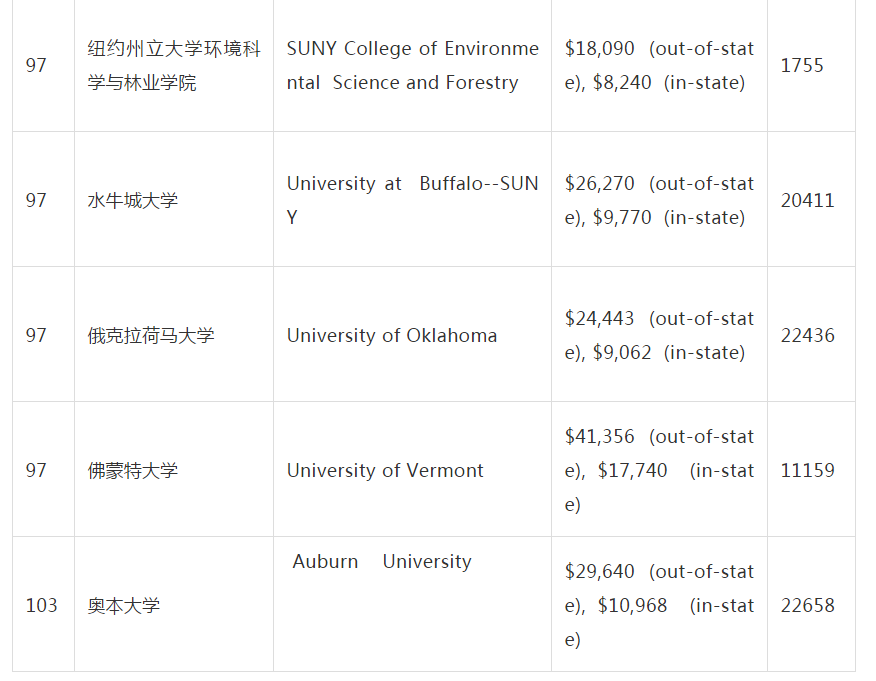The image size is (876, 681).
Task: Click the $41,356 tuition cell
Action: [659, 471]
